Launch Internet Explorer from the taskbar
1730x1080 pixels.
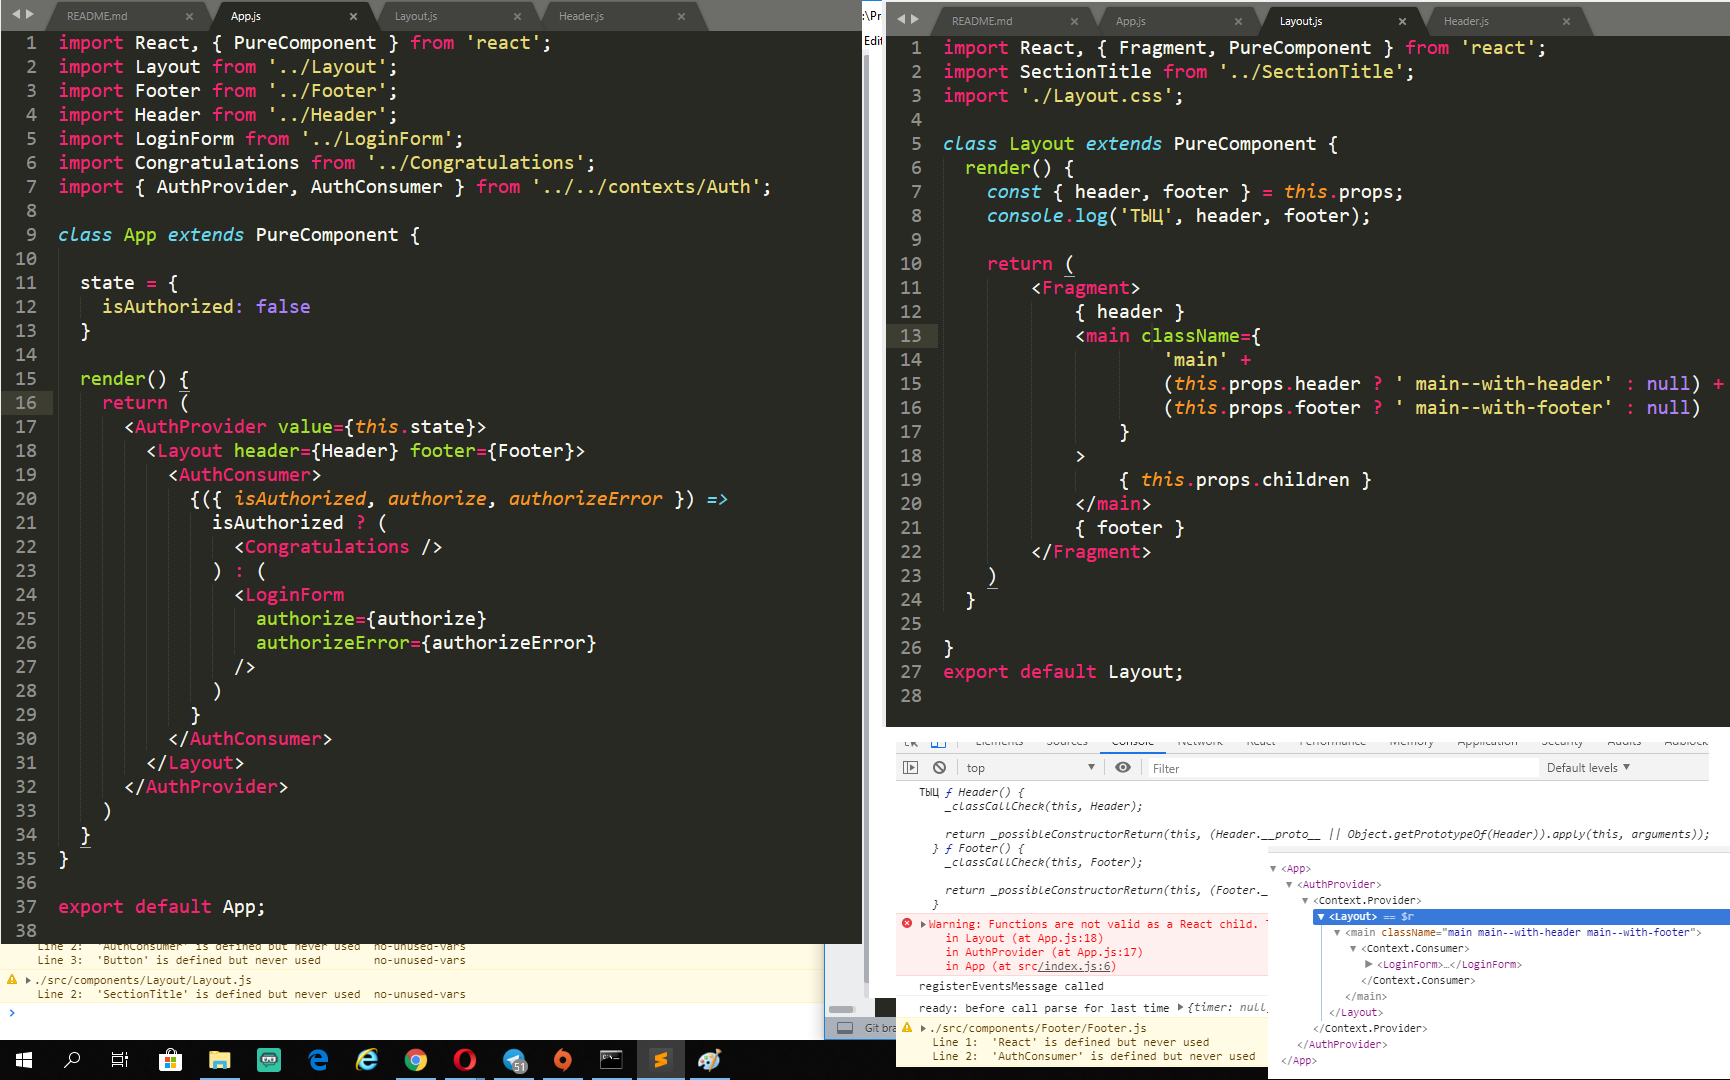click(367, 1060)
